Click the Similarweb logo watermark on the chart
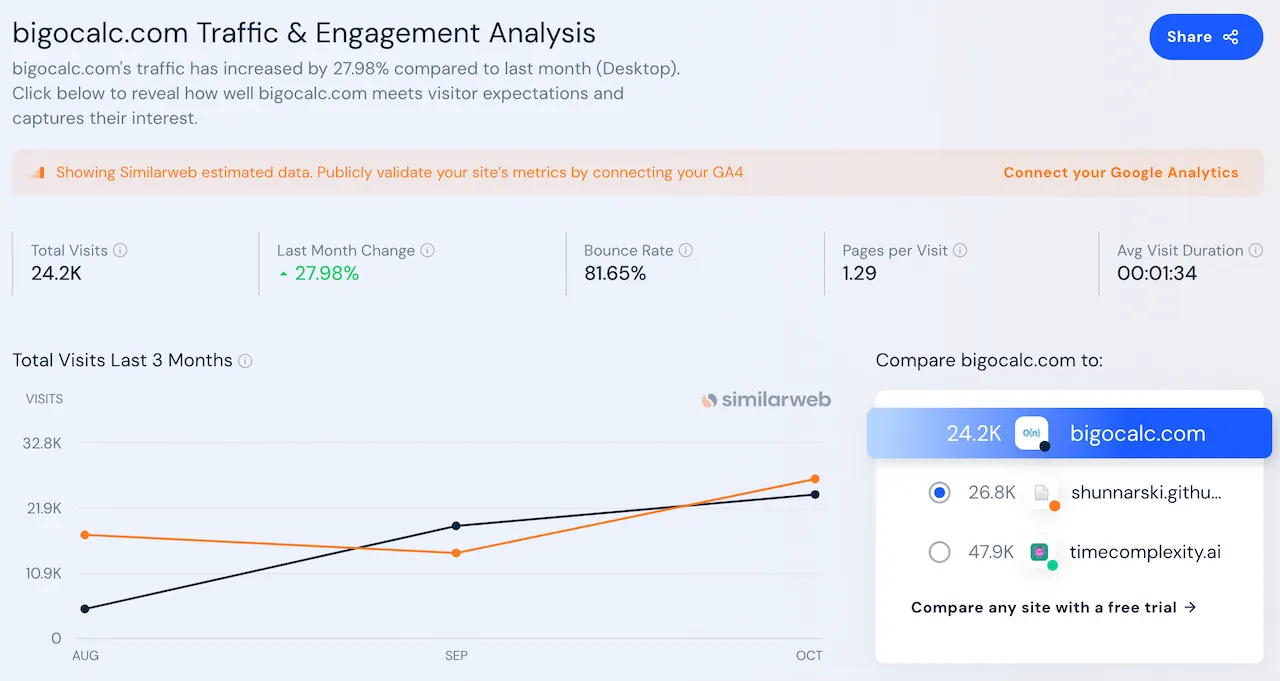 [x=766, y=399]
